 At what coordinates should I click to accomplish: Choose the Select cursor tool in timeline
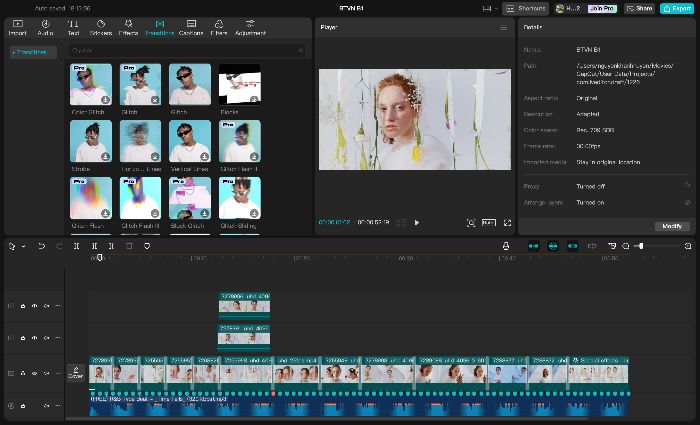coord(12,246)
